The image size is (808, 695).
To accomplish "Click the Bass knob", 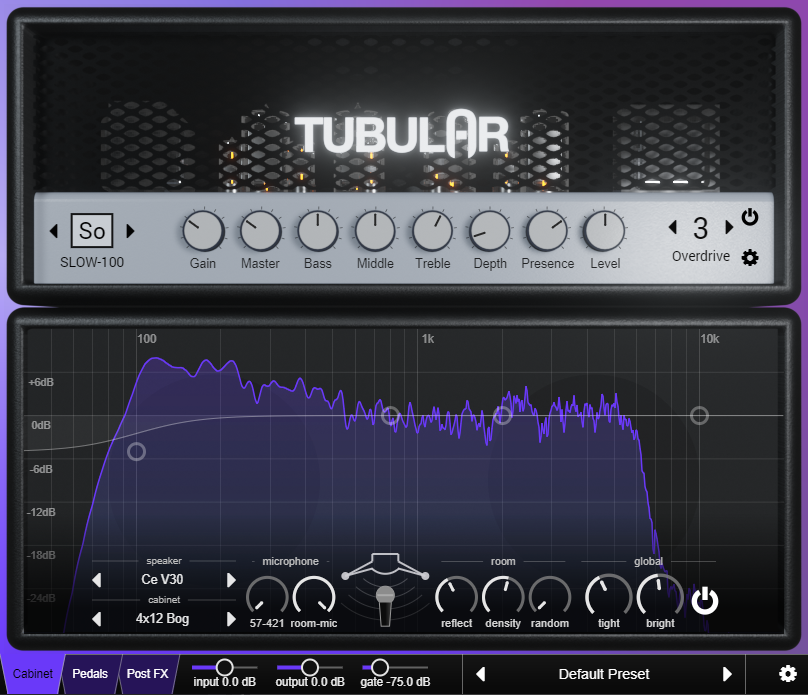I will (x=318, y=231).
